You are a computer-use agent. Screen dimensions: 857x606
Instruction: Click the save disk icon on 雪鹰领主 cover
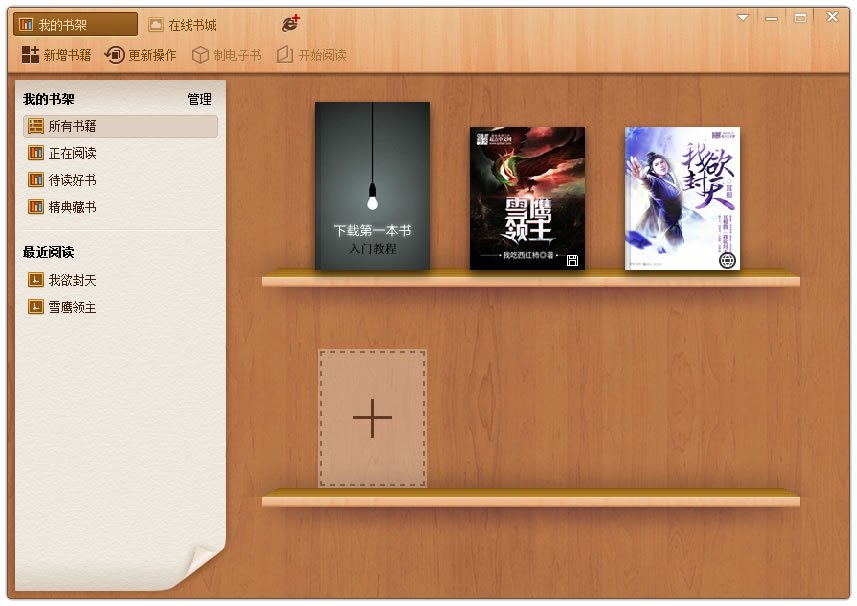573,260
